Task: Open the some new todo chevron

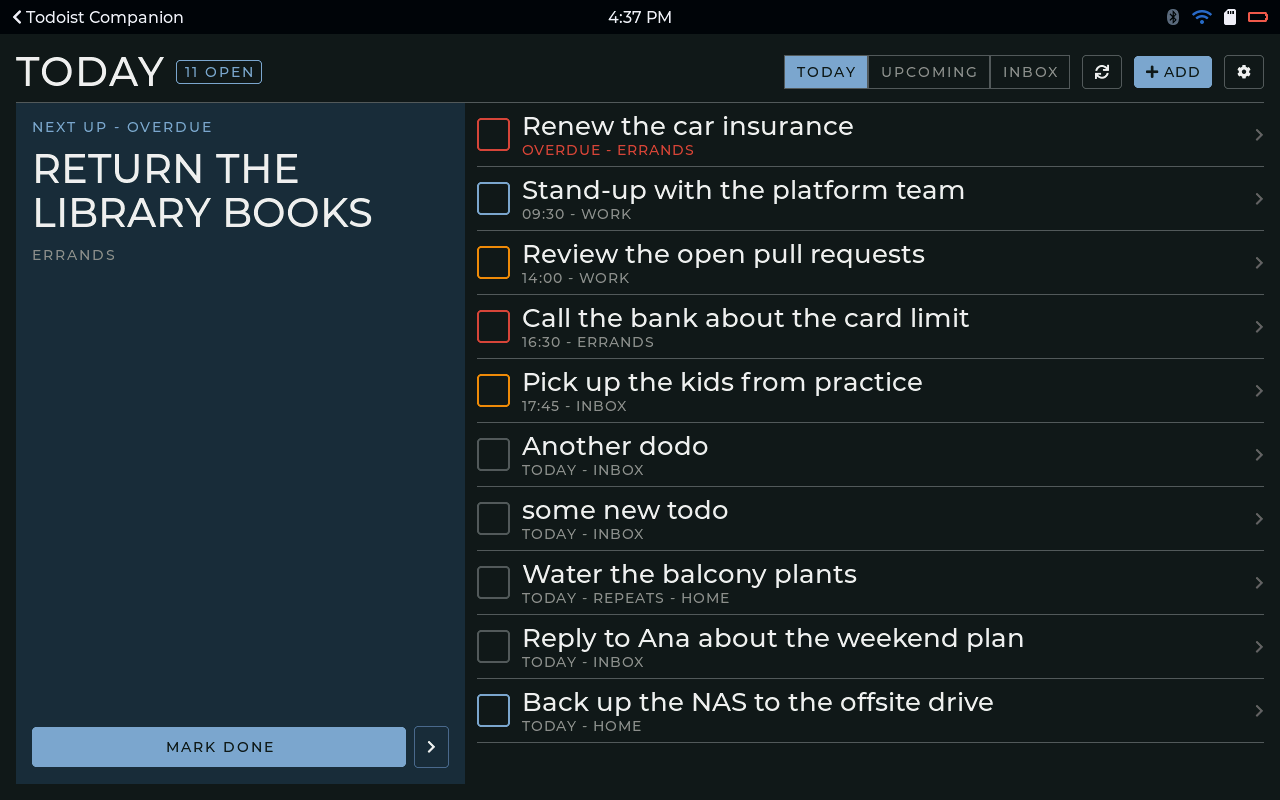Action: pyautogui.click(x=1259, y=519)
